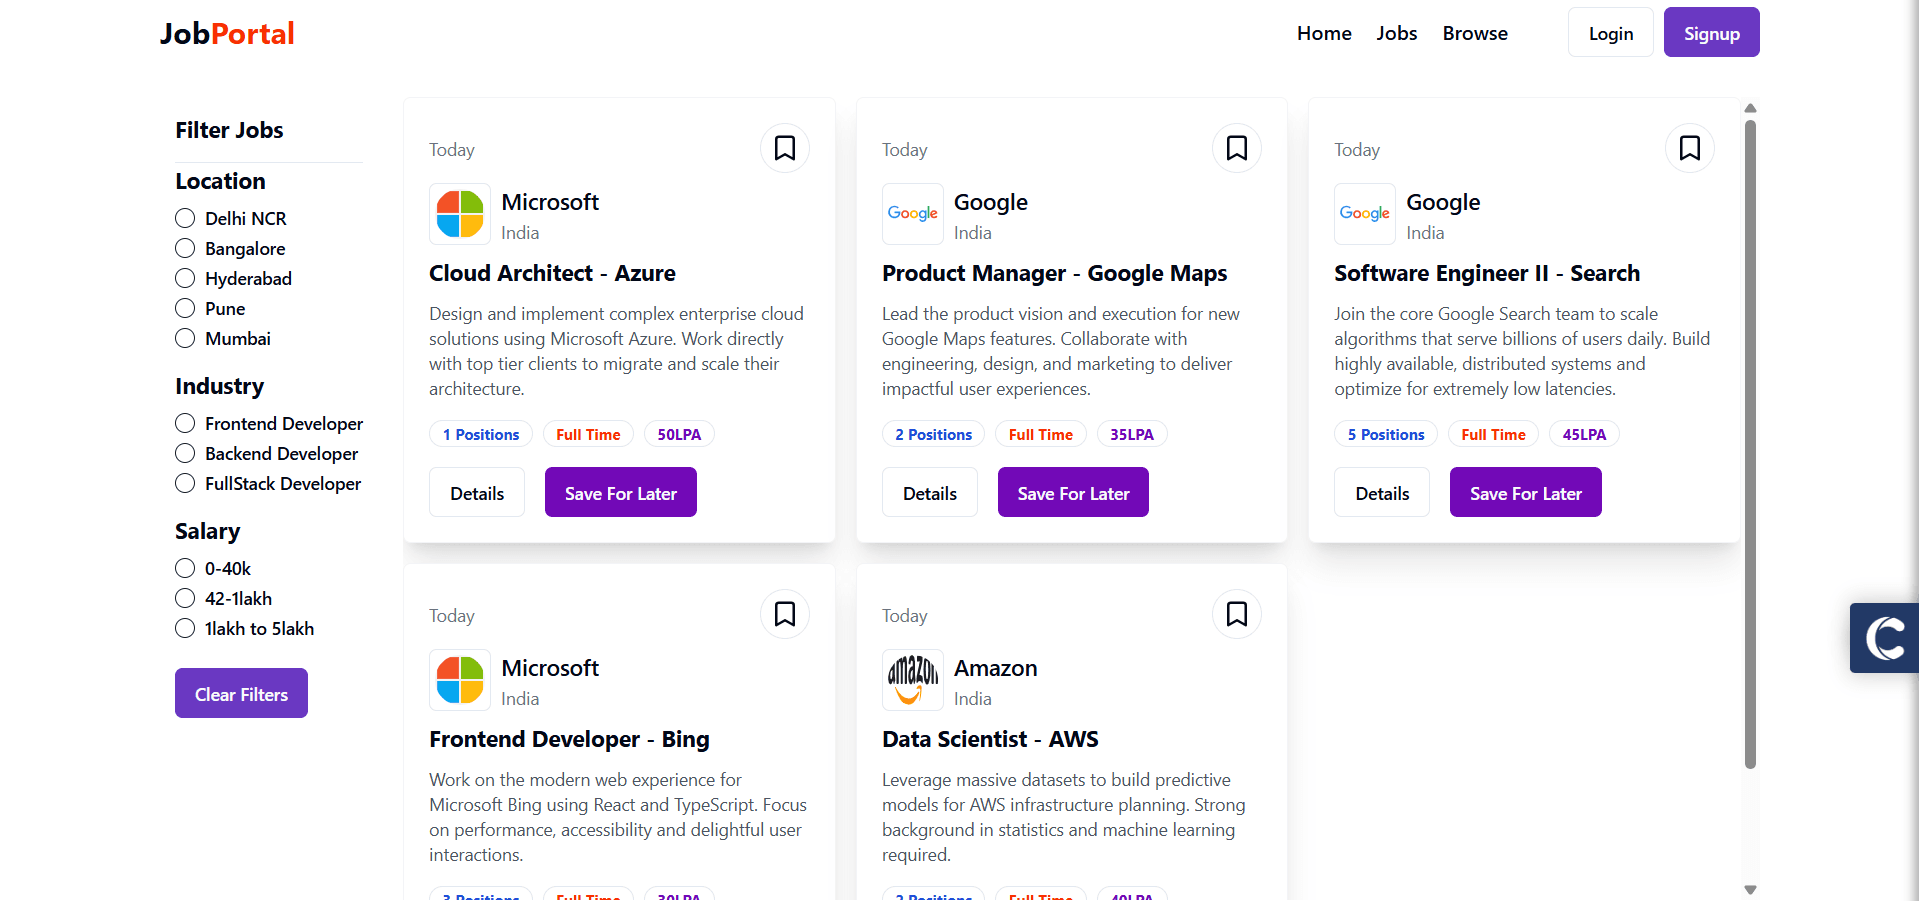This screenshot has height=901, width=1919.
Task: Save Cloud Architect - Azure for later
Action: 621,492
